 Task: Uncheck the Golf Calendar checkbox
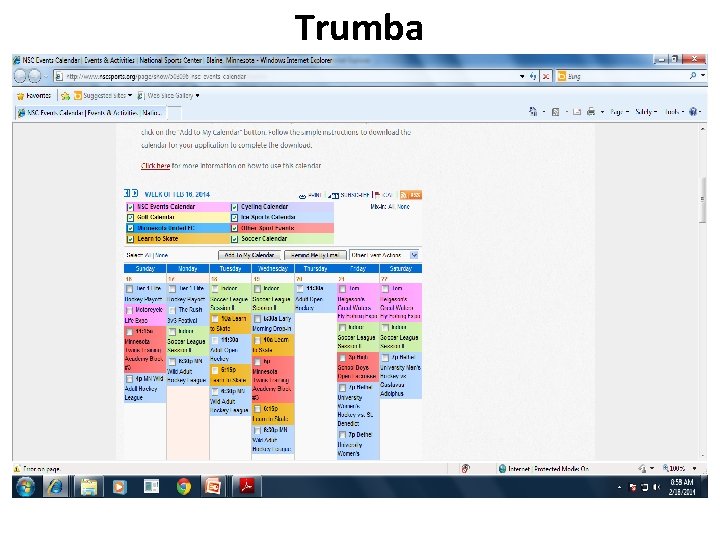click(130, 218)
